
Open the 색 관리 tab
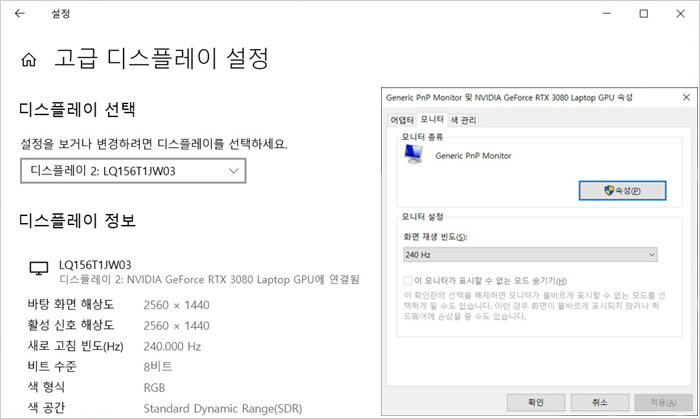click(x=463, y=120)
